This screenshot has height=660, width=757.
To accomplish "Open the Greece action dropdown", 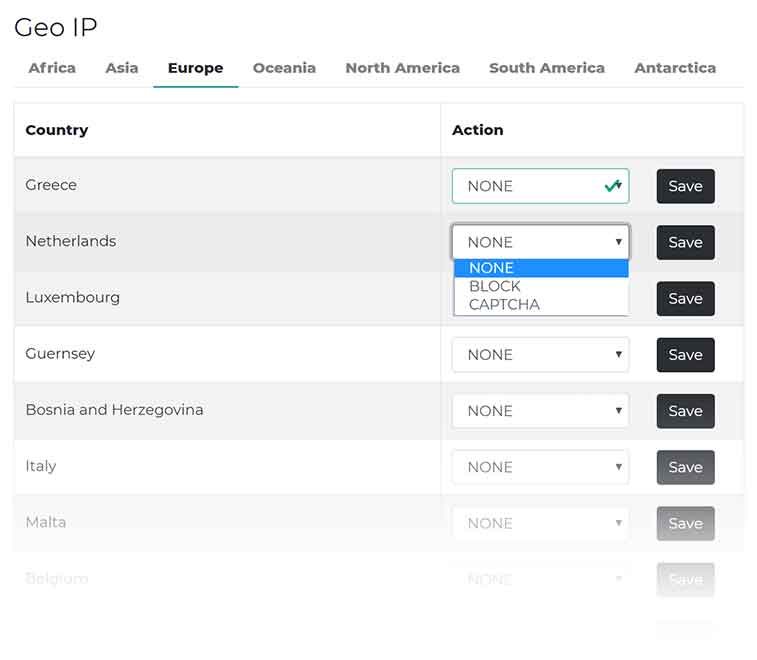I will tap(541, 186).
